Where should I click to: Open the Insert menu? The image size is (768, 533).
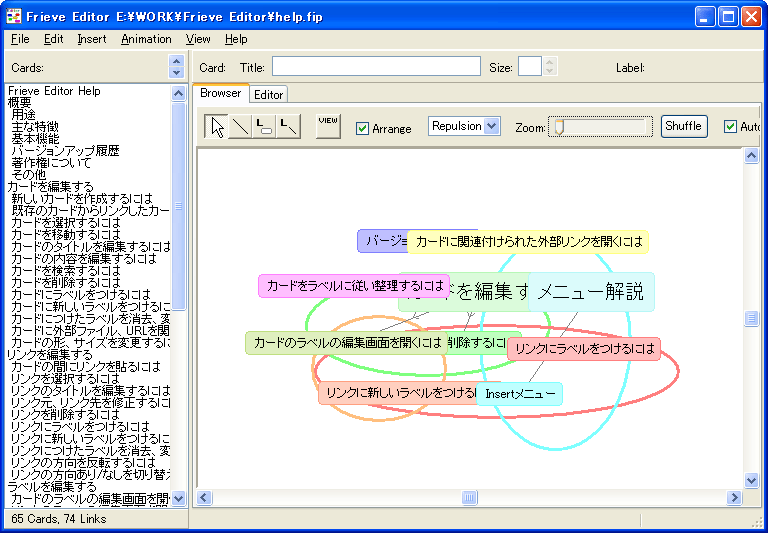pyautogui.click(x=92, y=39)
